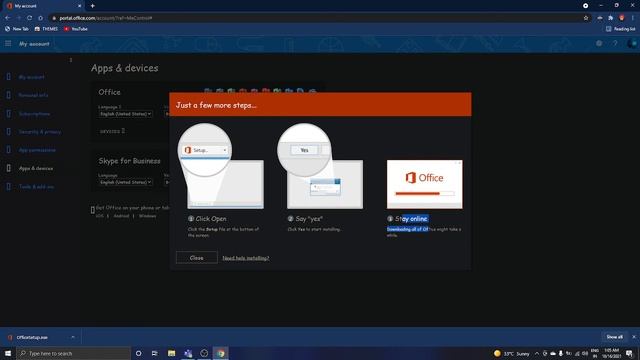The height and width of the screenshot is (360, 640).
Task: Open the Windows Start menu
Action: pyautogui.click(x=8, y=353)
